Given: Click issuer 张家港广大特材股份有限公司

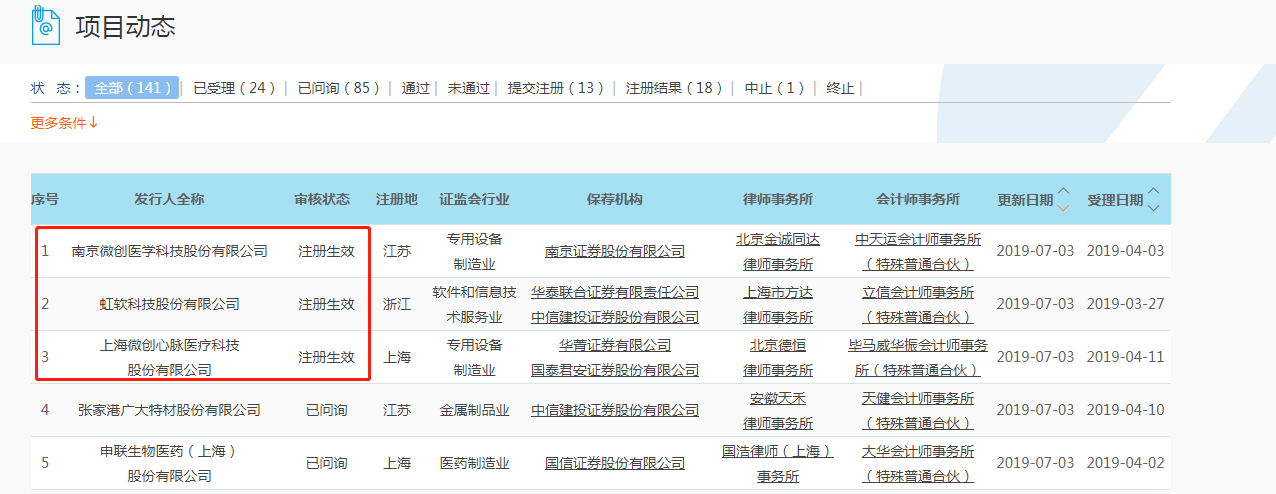Looking at the screenshot, I should pos(170,410).
